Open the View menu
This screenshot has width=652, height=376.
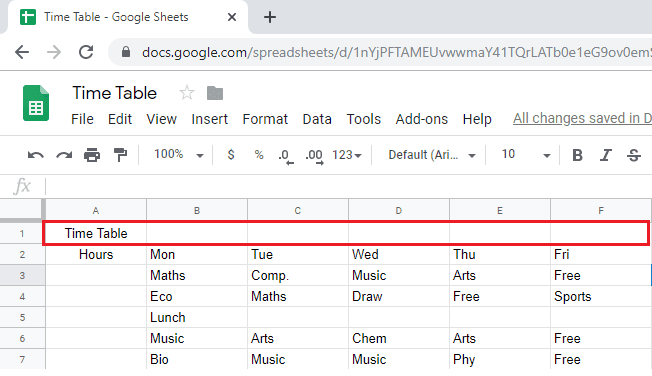pyautogui.click(x=161, y=119)
